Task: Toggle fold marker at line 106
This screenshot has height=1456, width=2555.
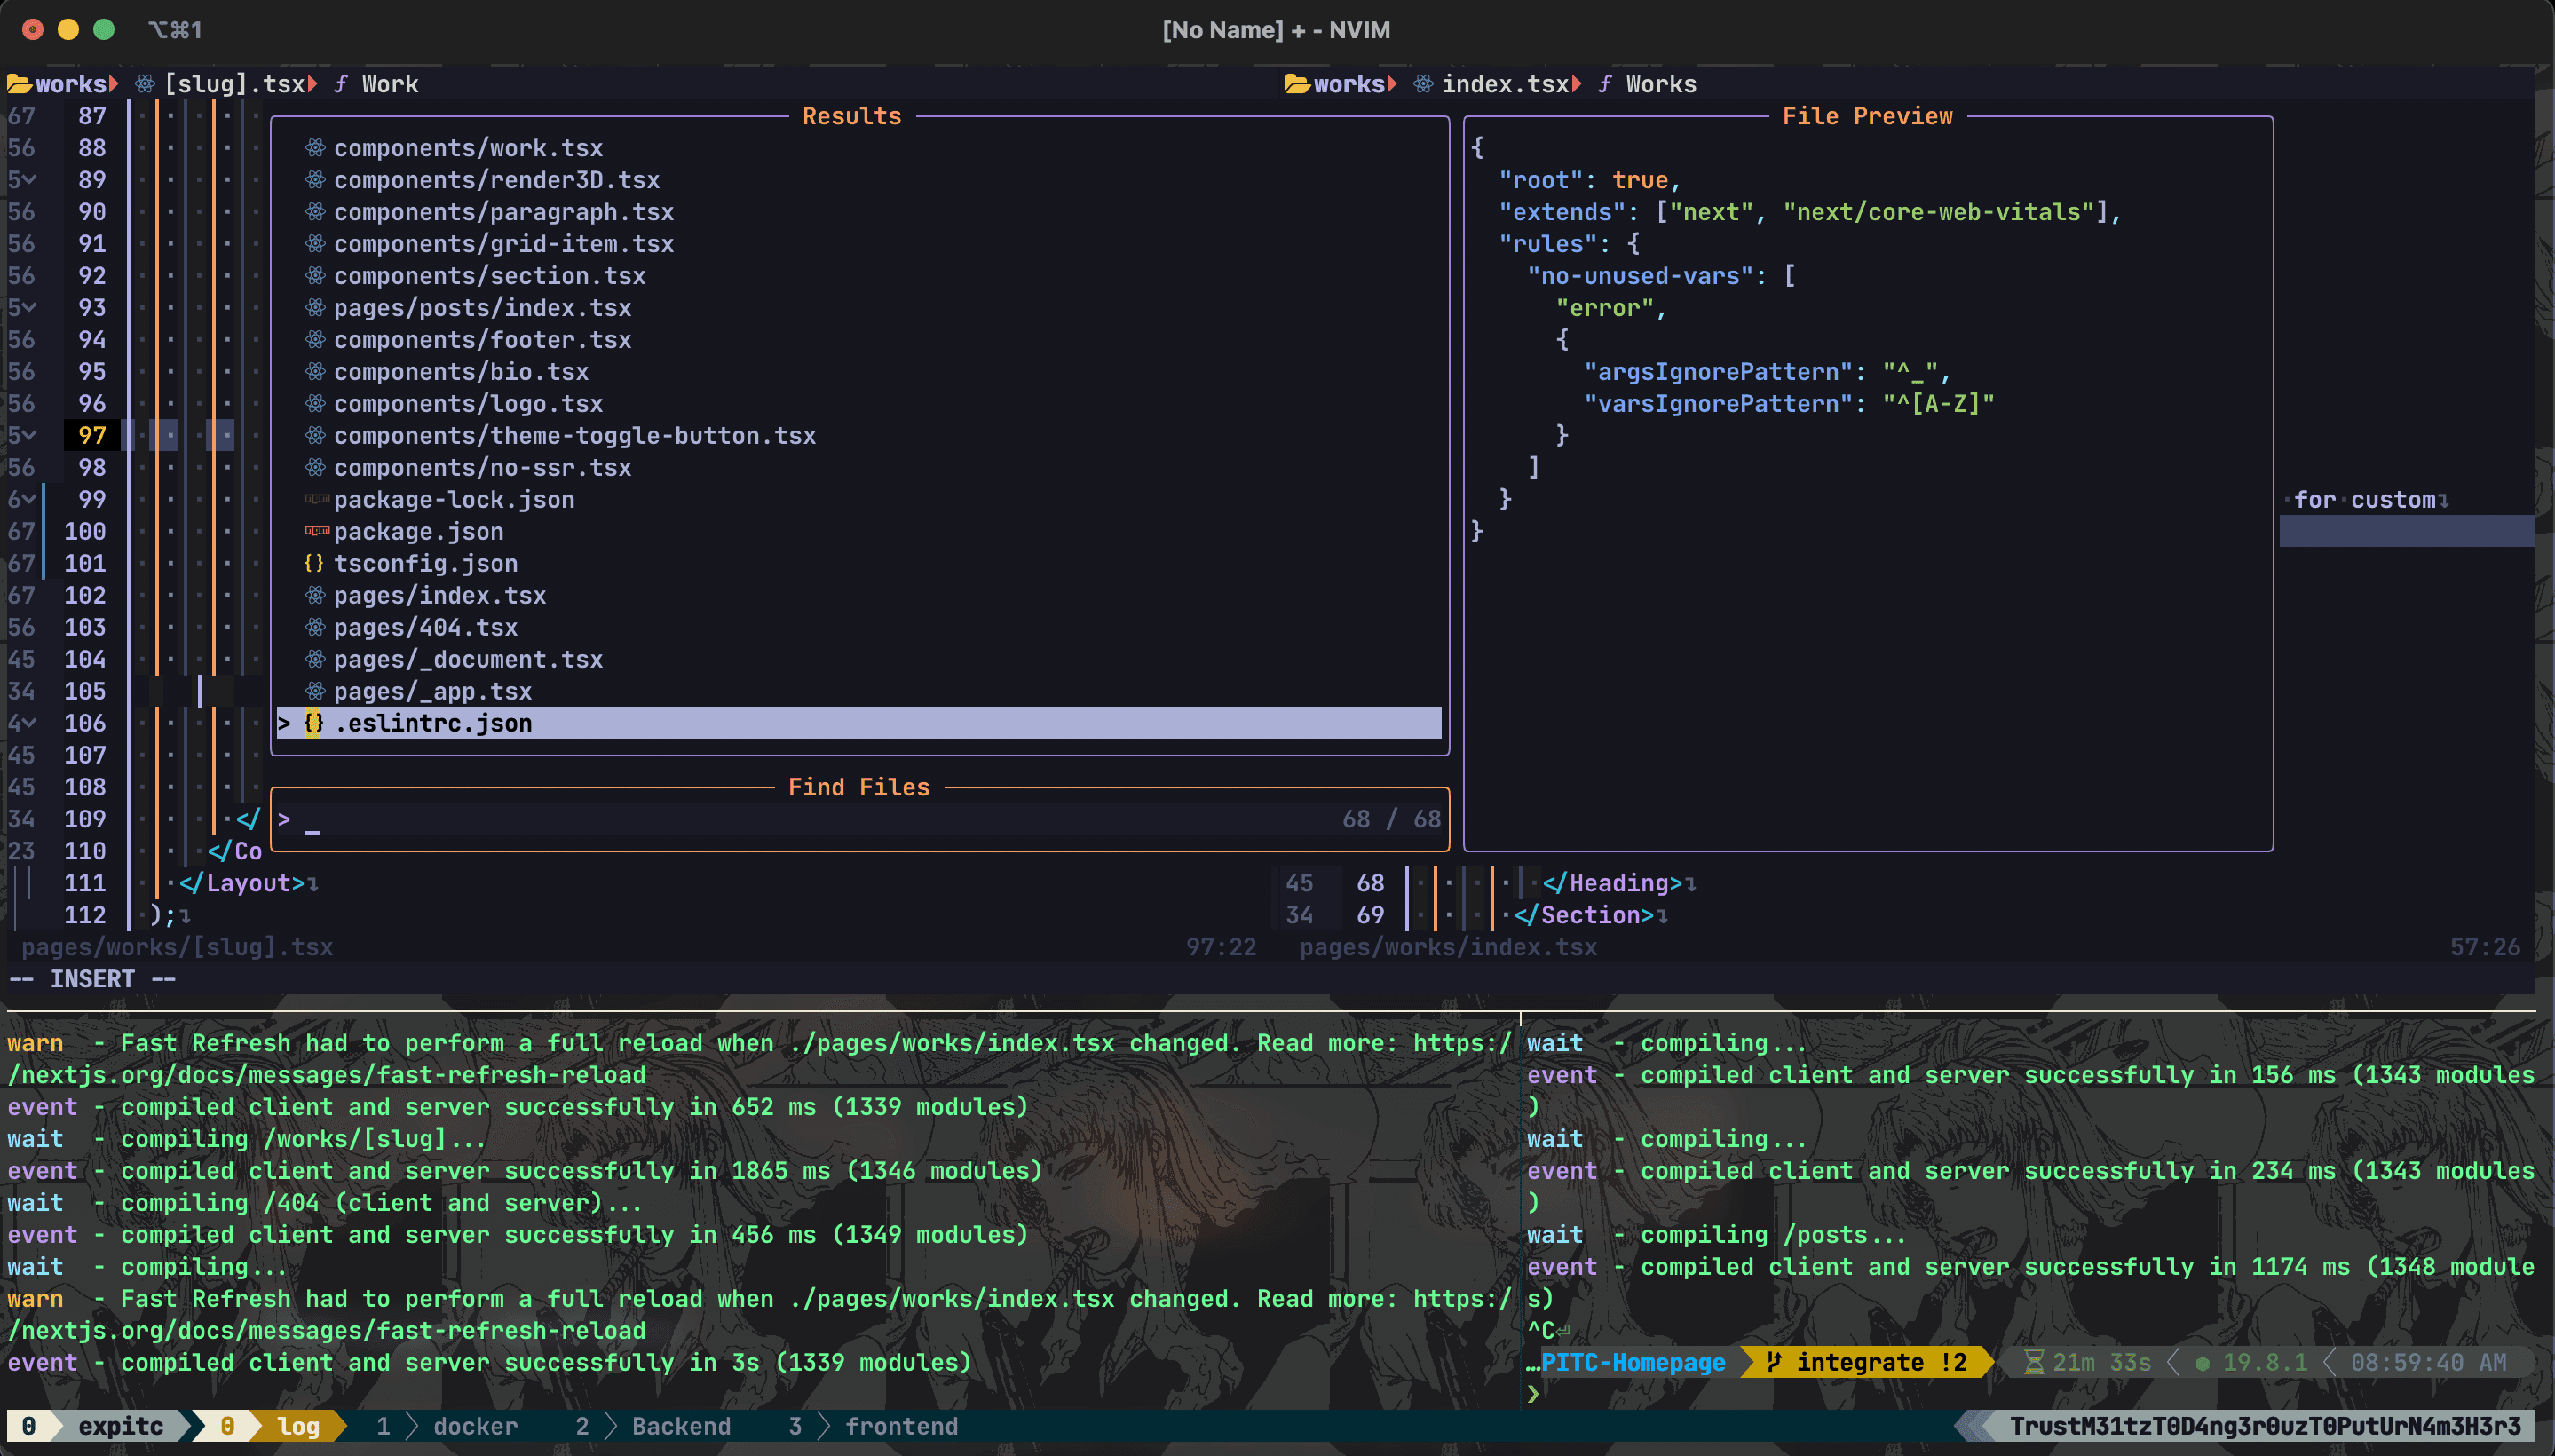Action: pyautogui.click(x=29, y=724)
